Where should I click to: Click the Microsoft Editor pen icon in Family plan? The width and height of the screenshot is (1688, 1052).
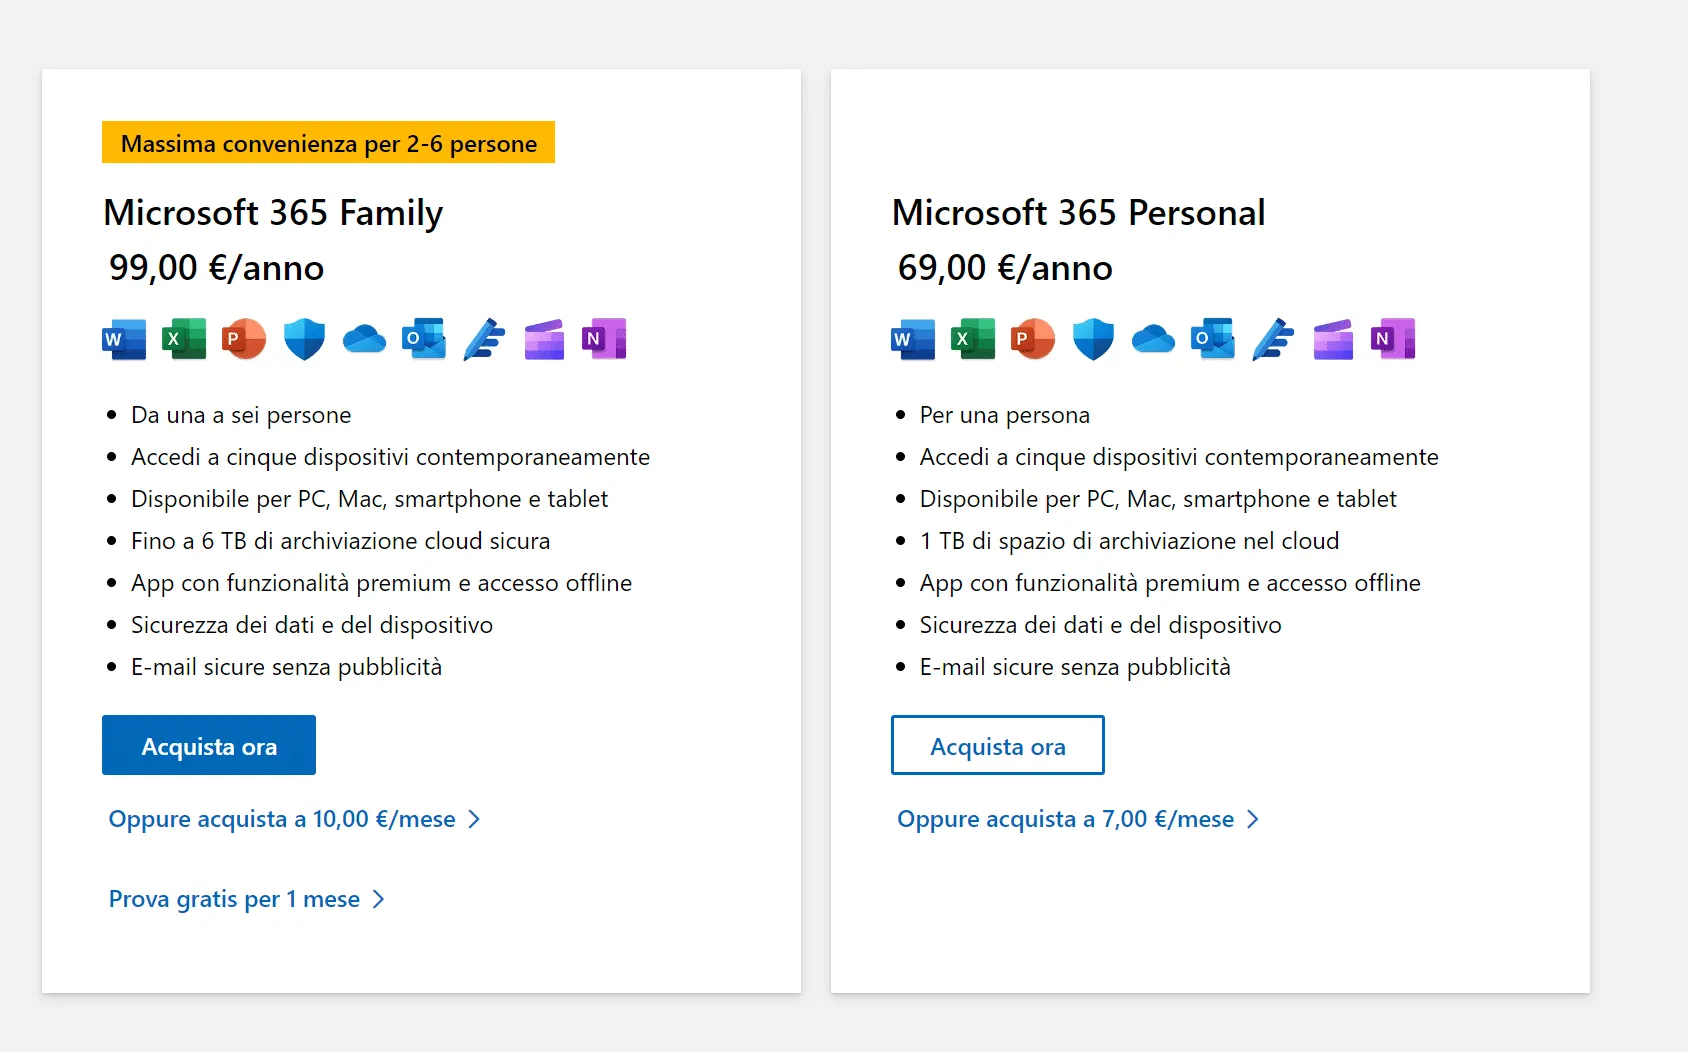482,338
